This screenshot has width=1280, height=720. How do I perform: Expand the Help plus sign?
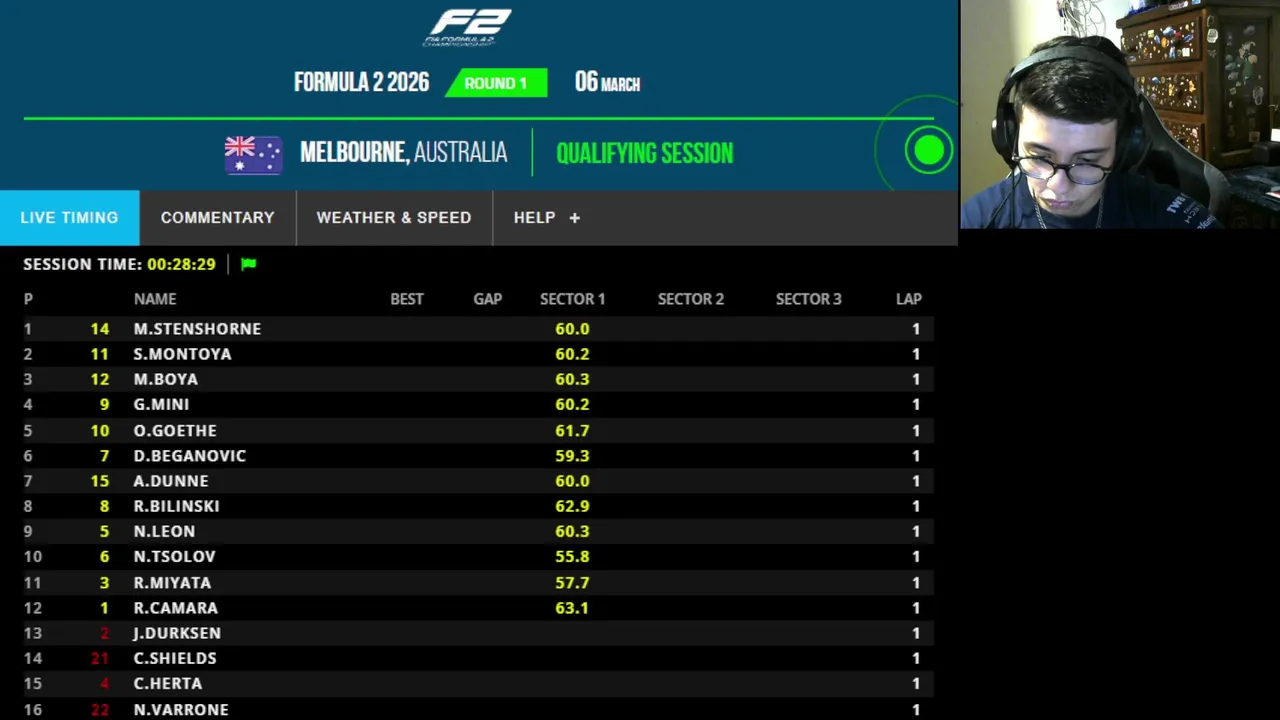574,218
